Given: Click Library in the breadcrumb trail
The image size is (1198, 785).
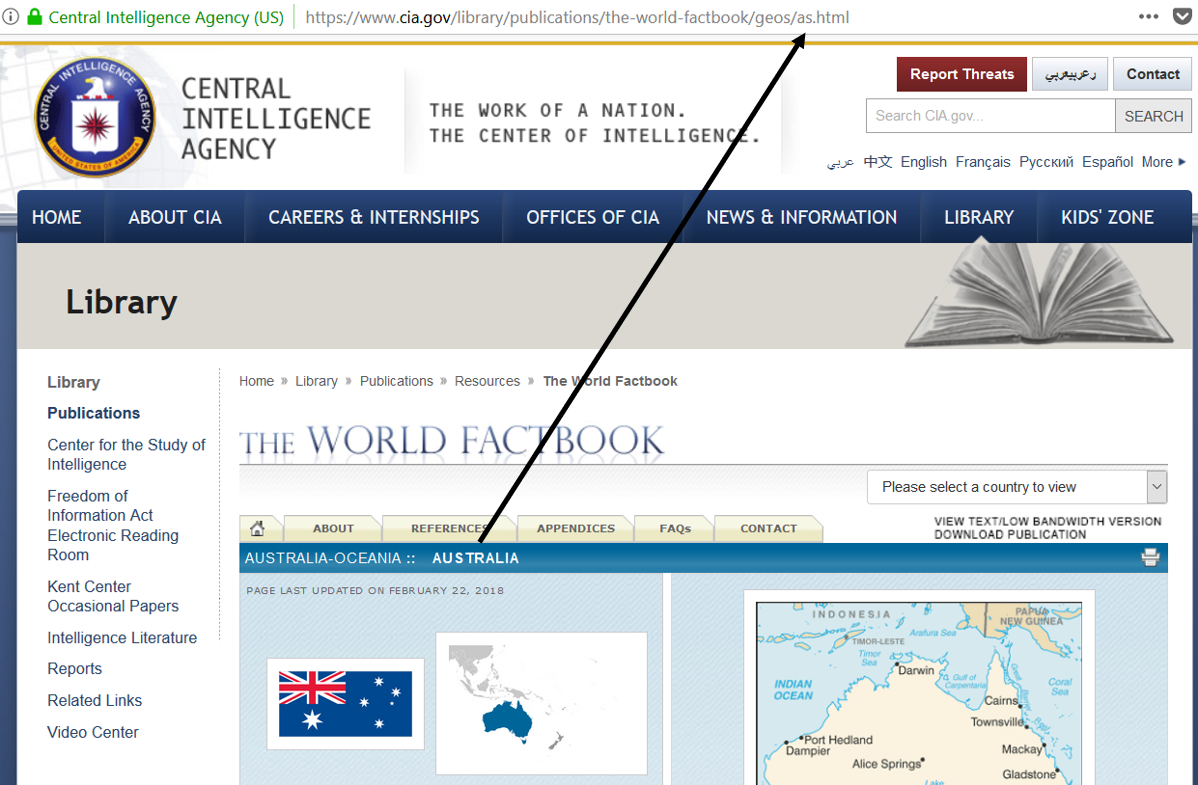Looking at the screenshot, I should [x=316, y=381].
